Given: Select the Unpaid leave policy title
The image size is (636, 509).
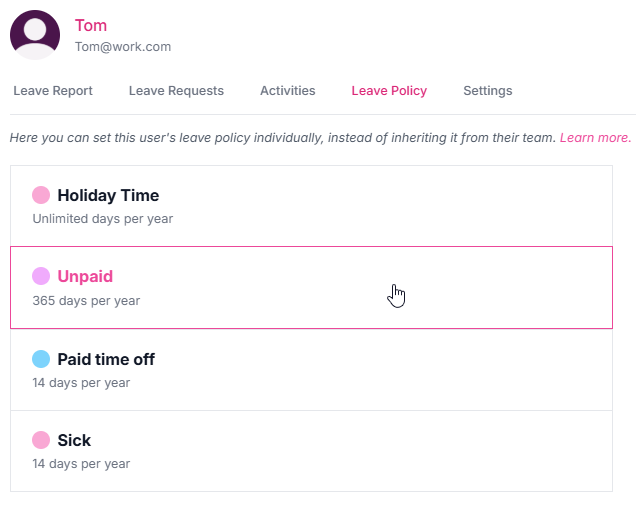Looking at the screenshot, I should (85, 276).
